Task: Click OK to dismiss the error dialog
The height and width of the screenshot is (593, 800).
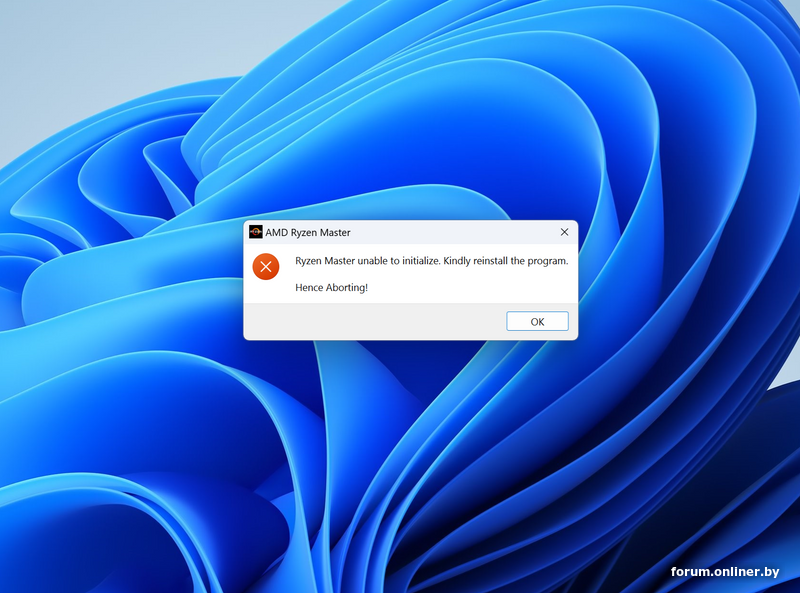Action: (x=537, y=322)
